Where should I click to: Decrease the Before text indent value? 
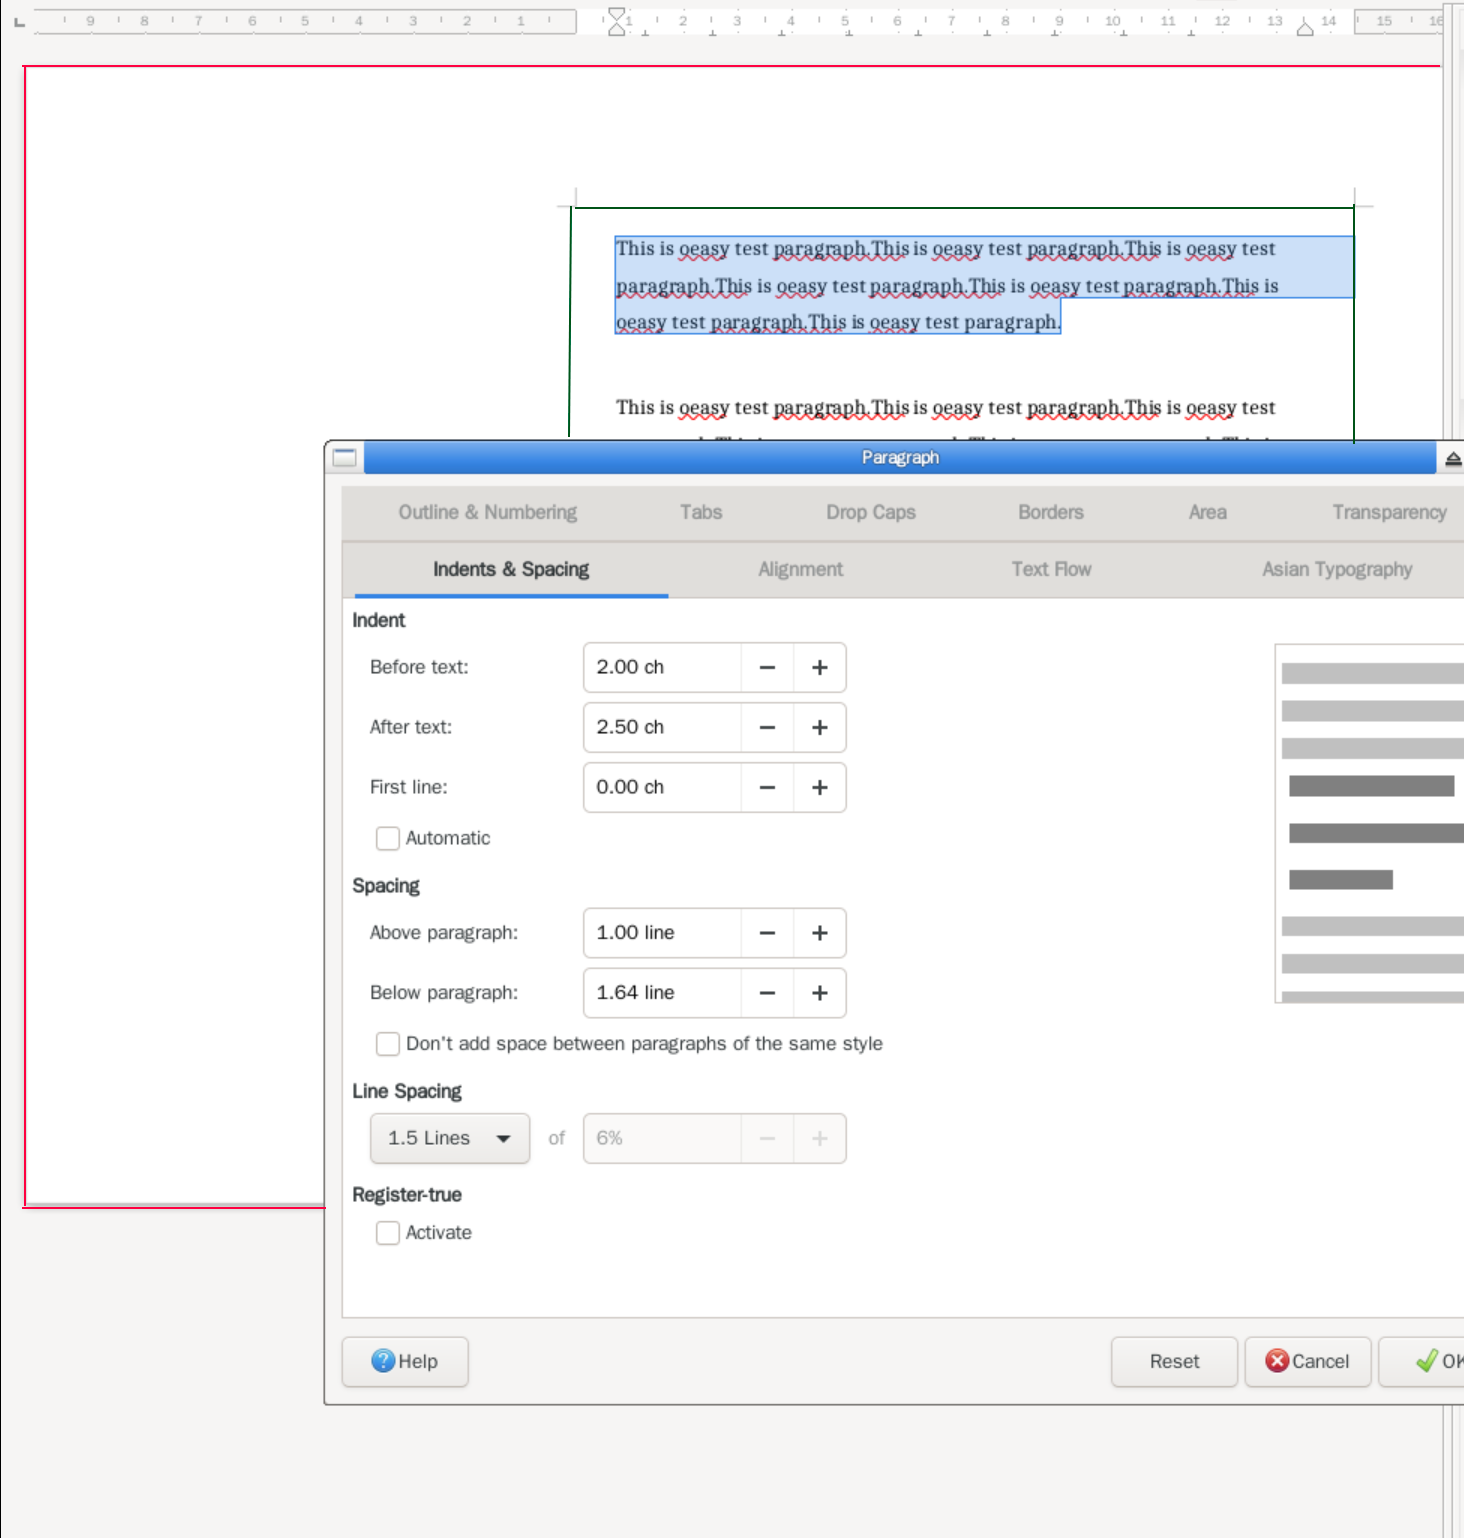(x=767, y=667)
